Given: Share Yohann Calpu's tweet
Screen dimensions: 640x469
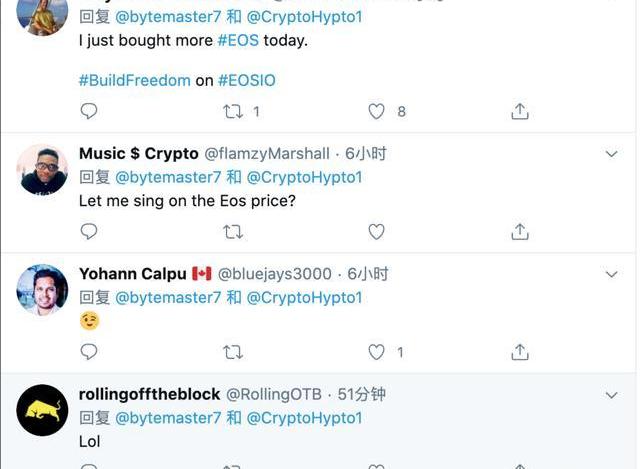Looking at the screenshot, I should click(520, 352).
